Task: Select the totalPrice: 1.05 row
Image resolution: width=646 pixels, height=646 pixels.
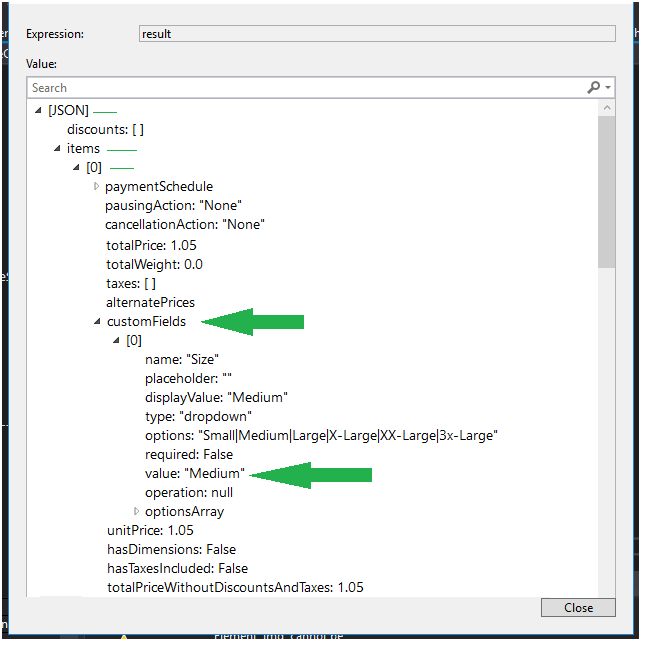Action: coord(151,245)
